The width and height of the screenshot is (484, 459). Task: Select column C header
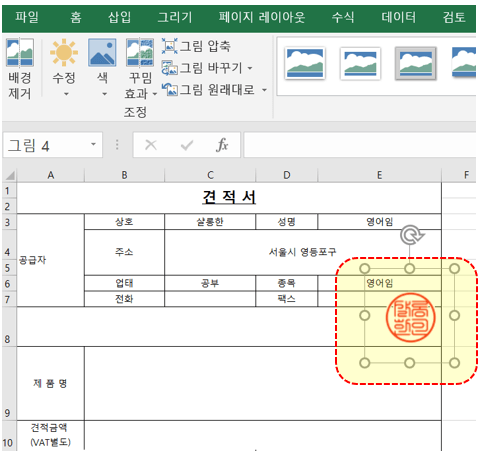pos(210,175)
